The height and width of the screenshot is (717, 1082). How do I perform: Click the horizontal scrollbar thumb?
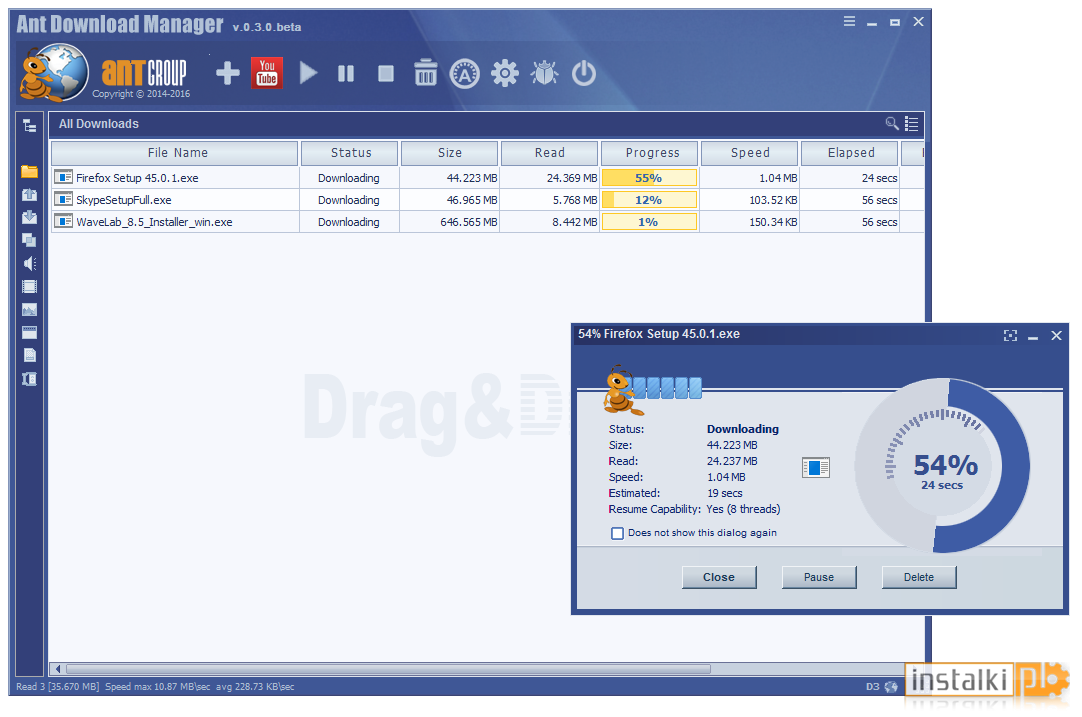(x=388, y=669)
